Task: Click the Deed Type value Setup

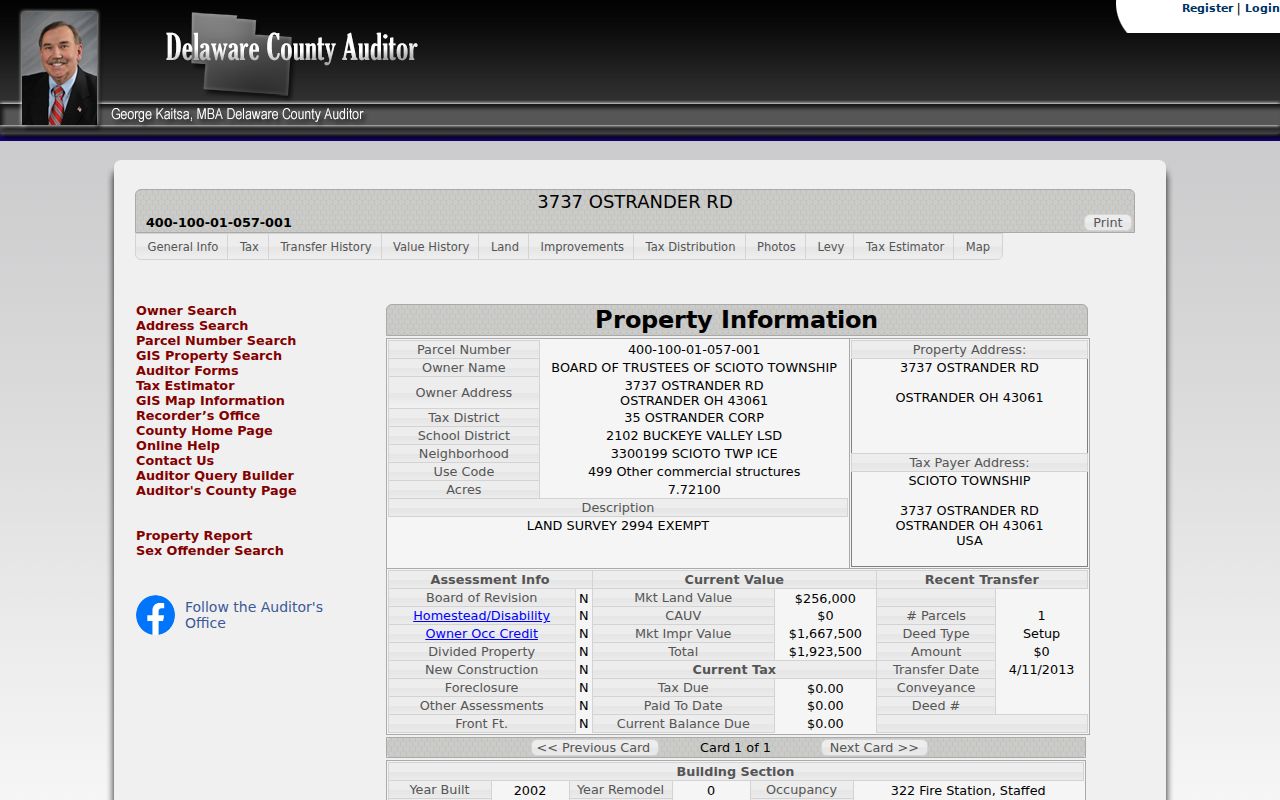Action: click(x=1041, y=634)
